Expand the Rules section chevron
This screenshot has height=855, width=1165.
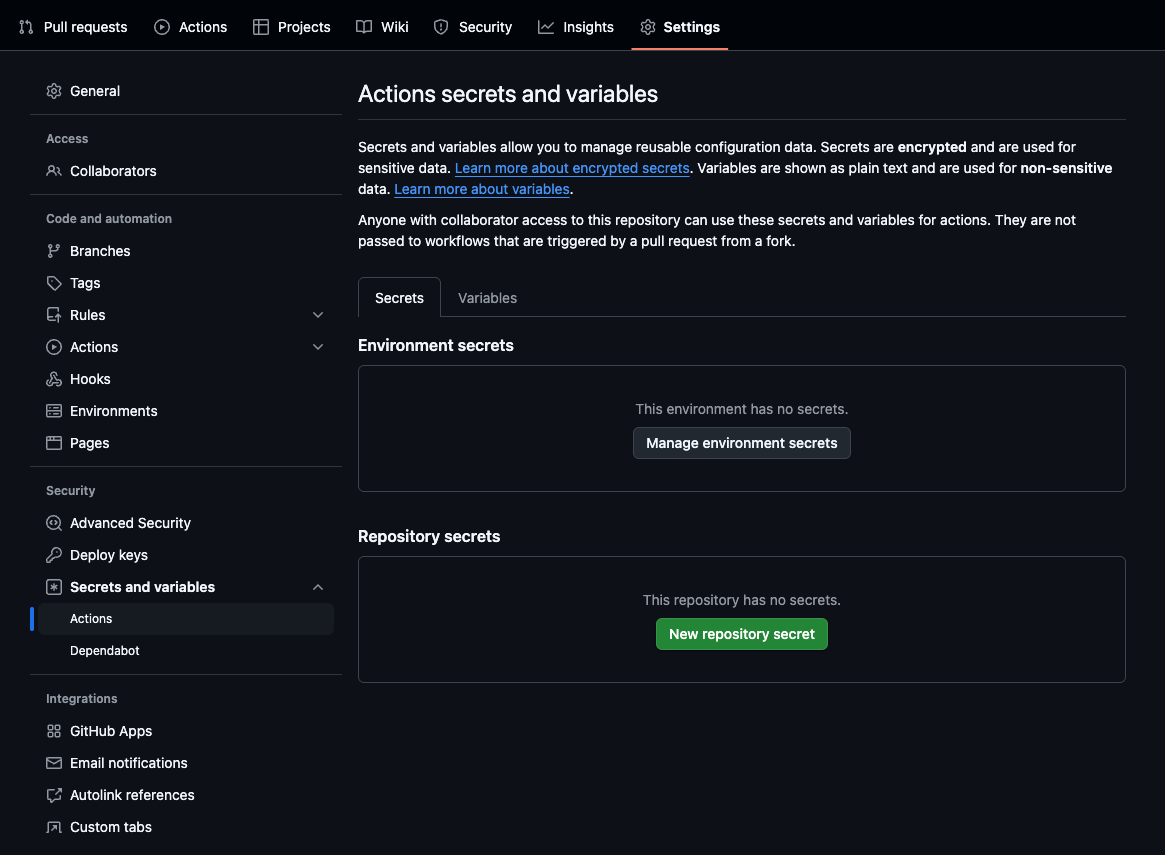(318, 315)
